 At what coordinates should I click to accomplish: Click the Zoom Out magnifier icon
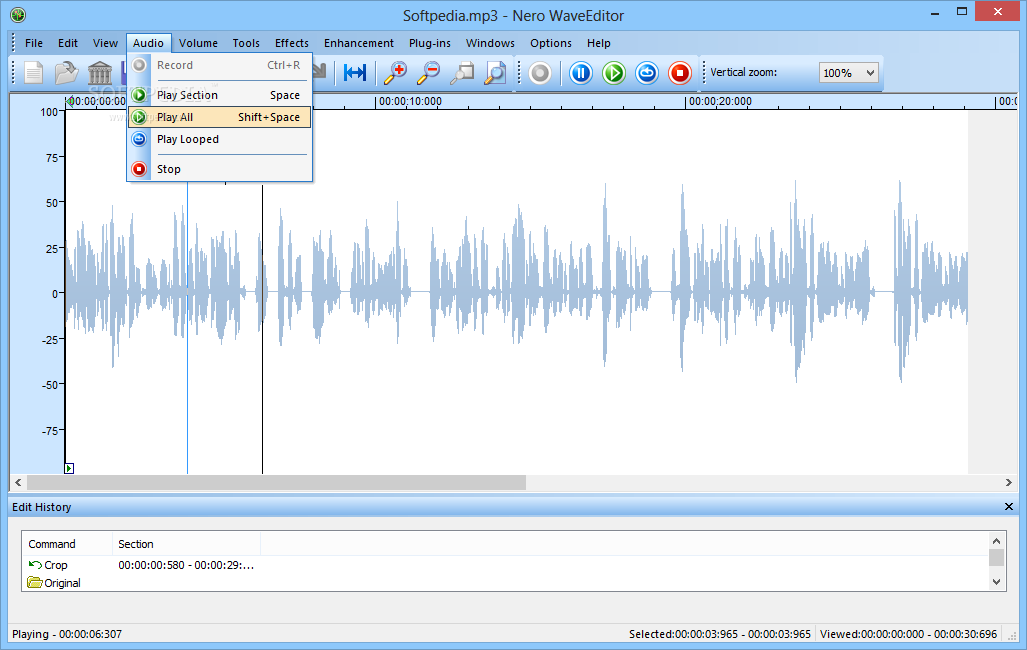pos(428,73)
